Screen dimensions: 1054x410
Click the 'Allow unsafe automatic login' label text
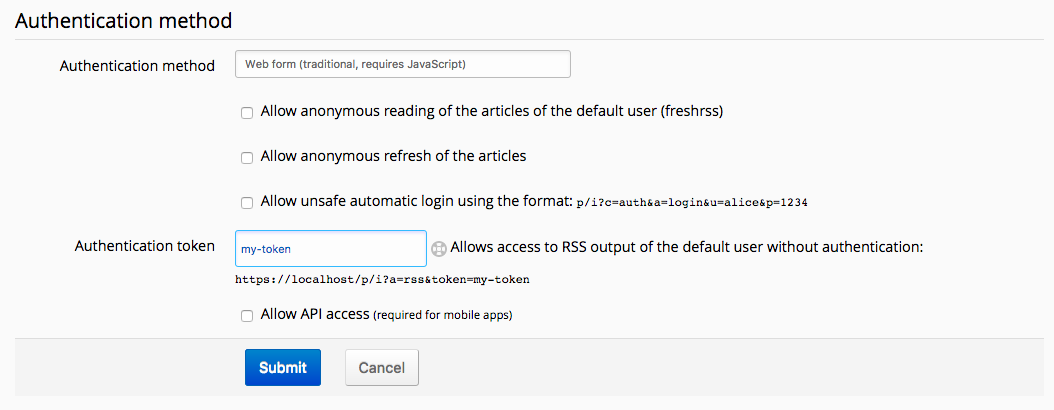point(416,201)
